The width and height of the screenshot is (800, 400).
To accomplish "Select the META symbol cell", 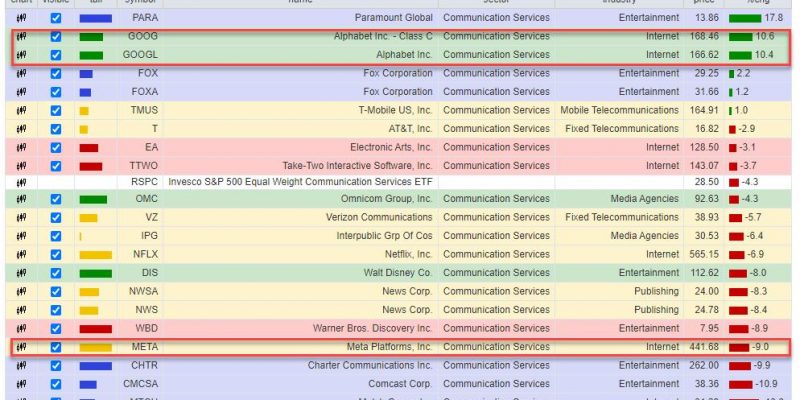I will 140,347.
